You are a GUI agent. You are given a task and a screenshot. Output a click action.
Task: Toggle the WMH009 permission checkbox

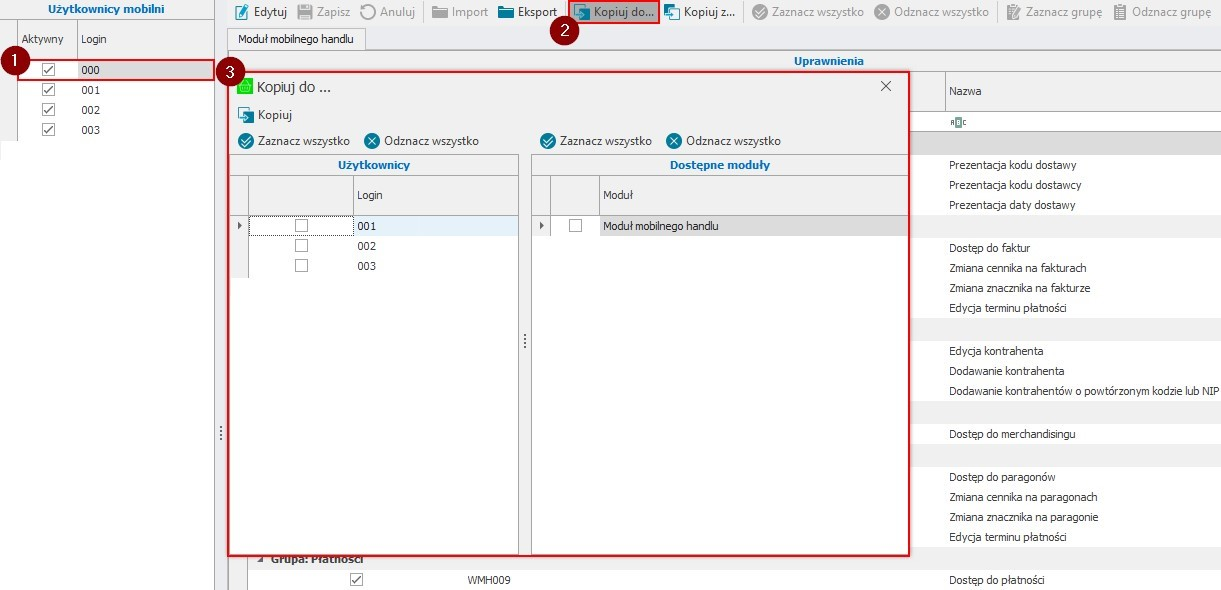coord(356,580)
